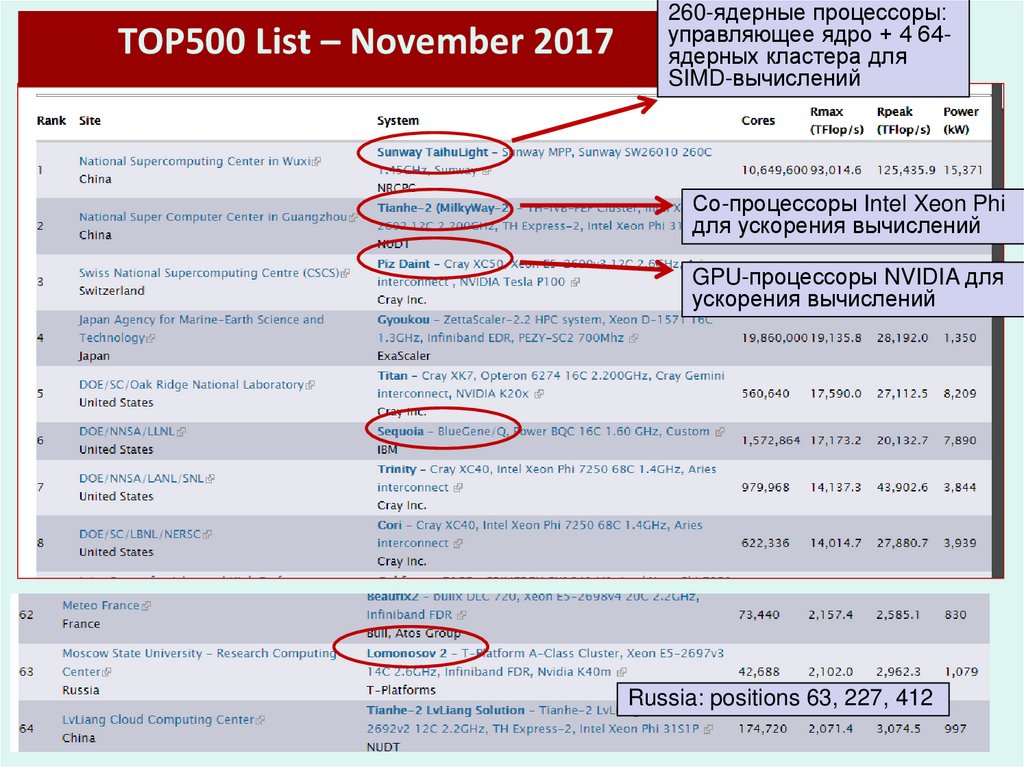Open Lomonosov 2 system link
The width and height of the screenshot is (1024, 767).
(407, 653)
